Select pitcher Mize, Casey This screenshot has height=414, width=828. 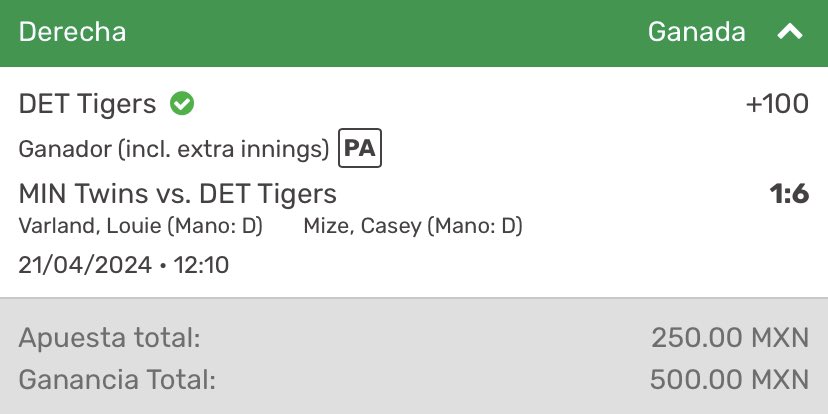[413, 226]
